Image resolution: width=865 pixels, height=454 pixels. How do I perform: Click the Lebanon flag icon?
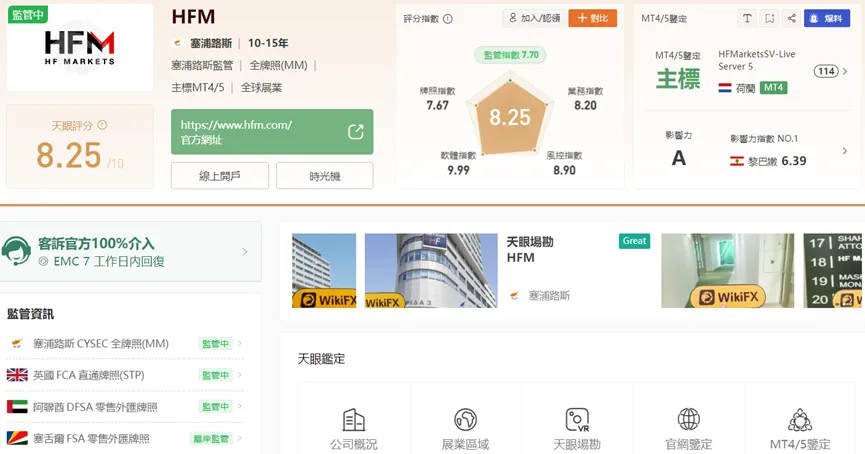click(736, 161)
